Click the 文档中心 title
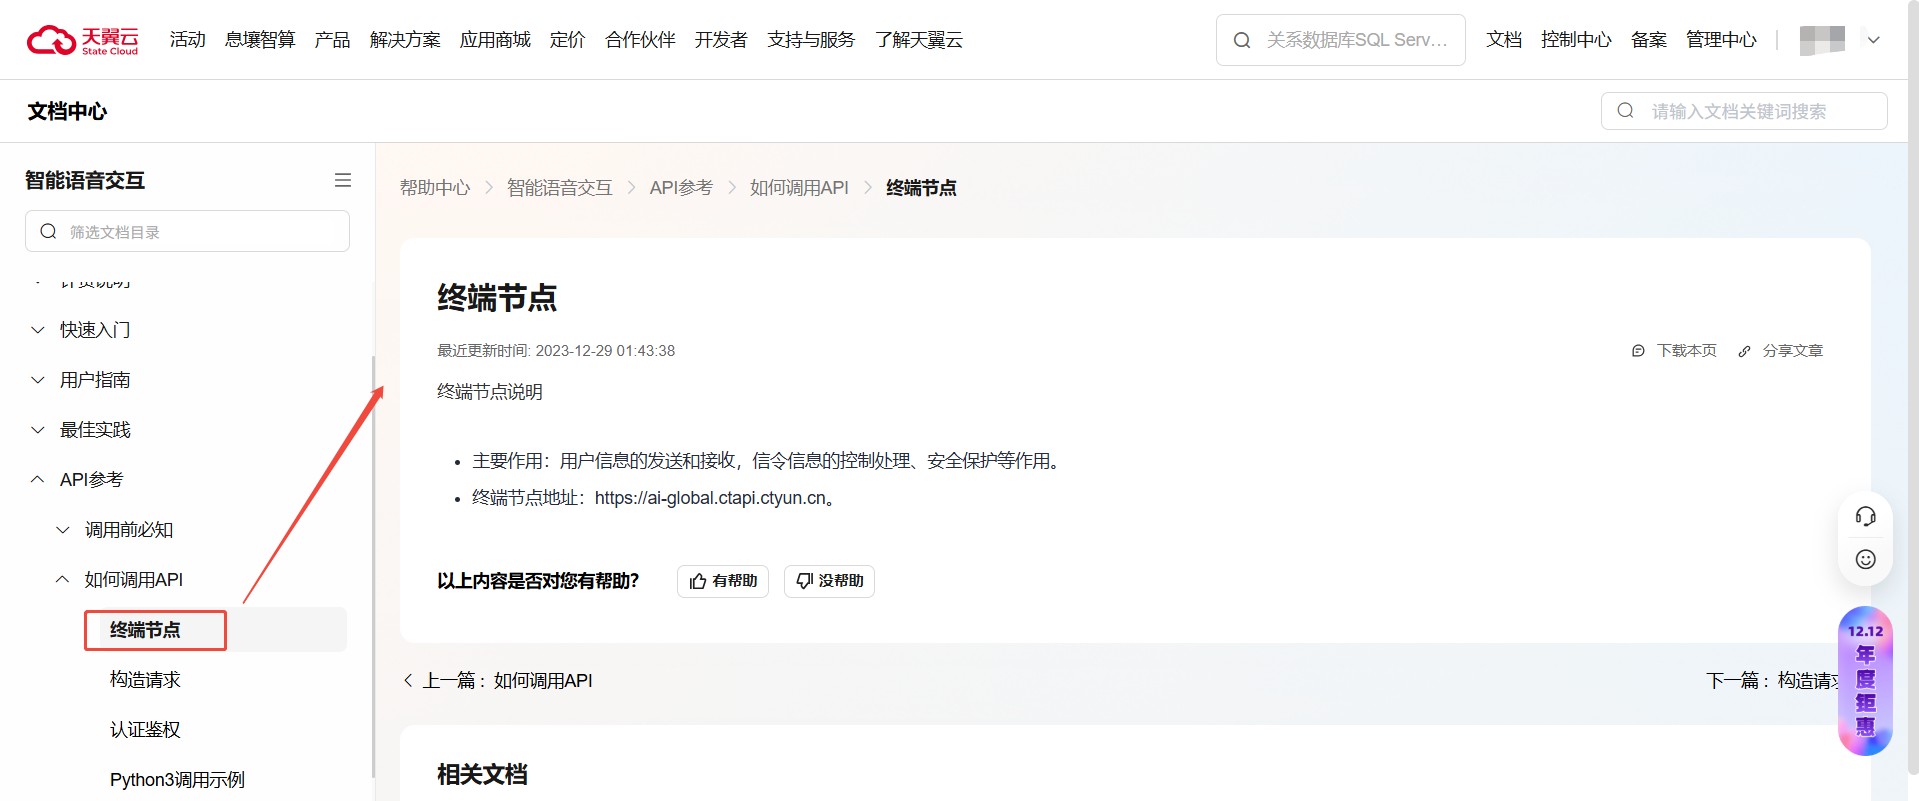 67,111
